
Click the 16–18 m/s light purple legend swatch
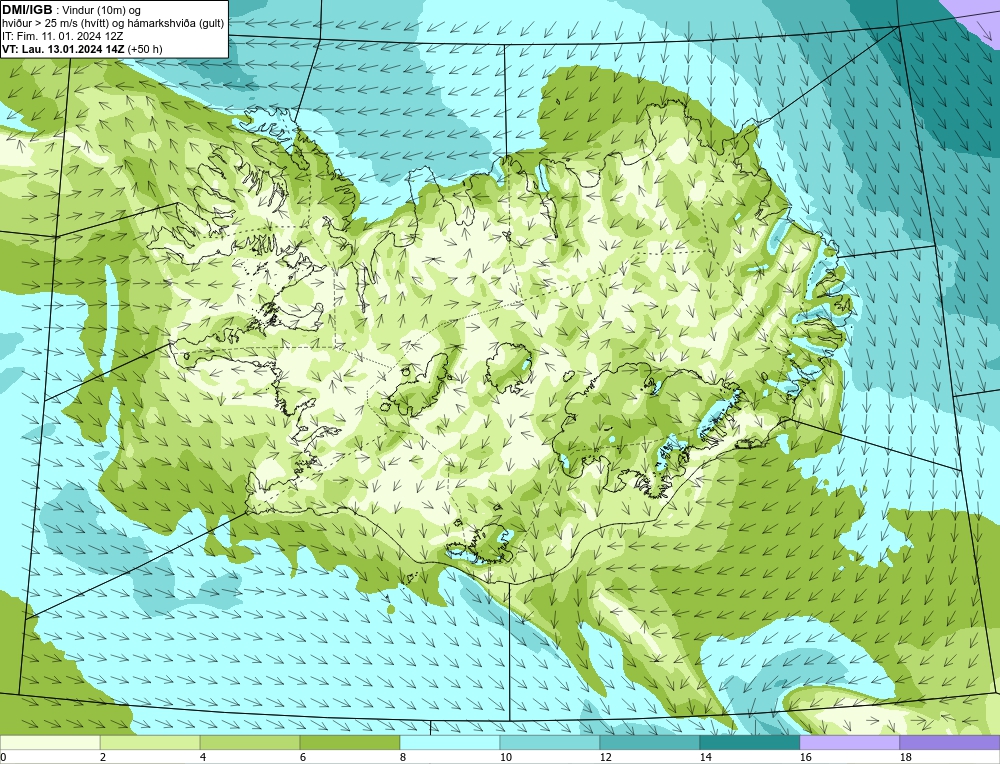pos(849,742)
